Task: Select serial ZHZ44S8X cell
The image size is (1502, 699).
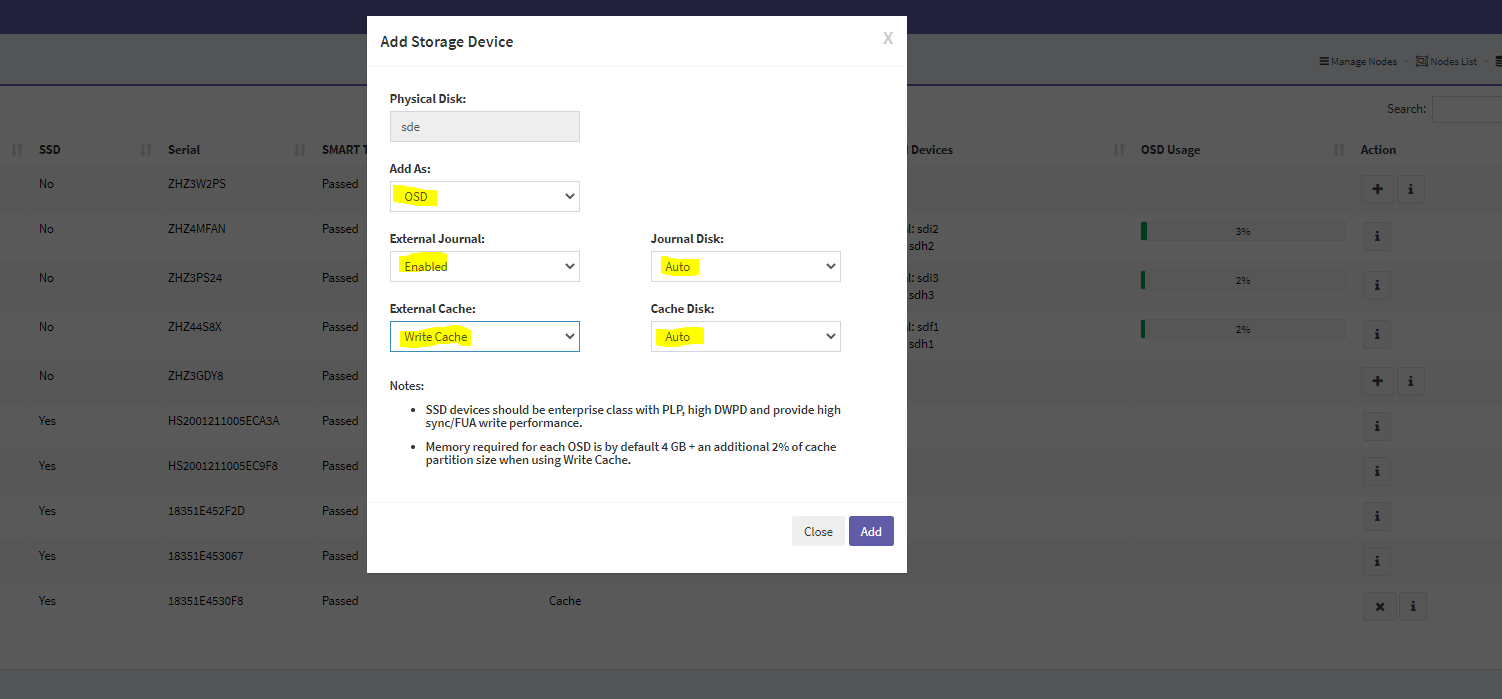Action: pyautogui.click(x=195, y=327)
